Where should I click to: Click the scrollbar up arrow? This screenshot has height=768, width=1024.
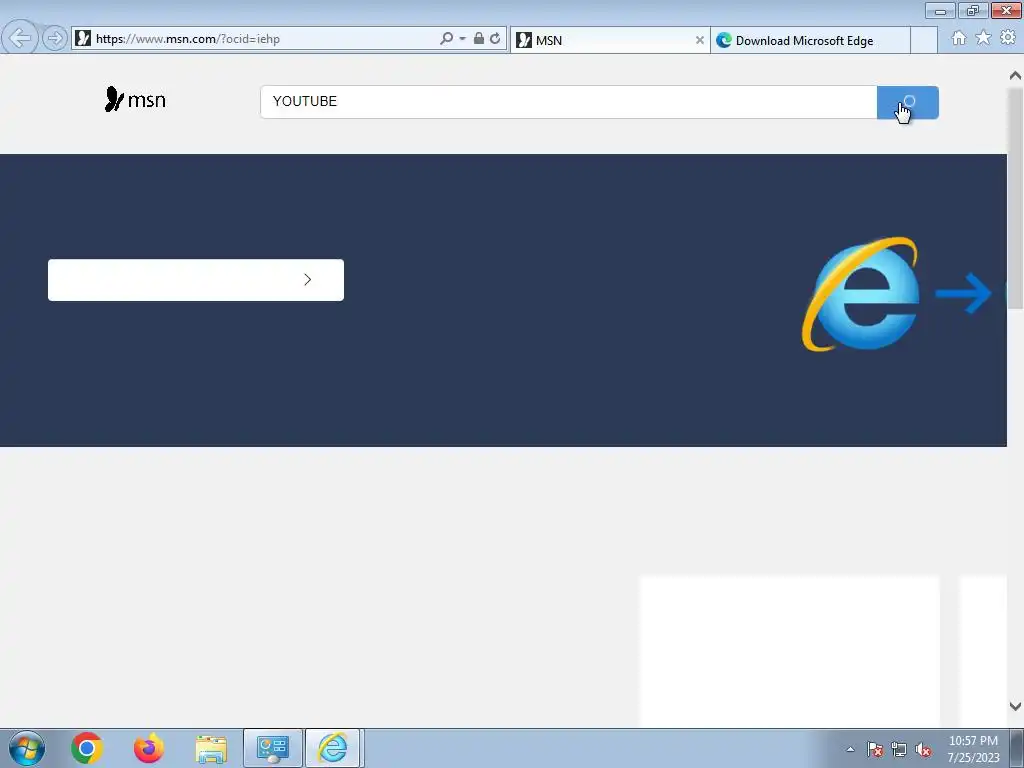tap(1015, 76)
